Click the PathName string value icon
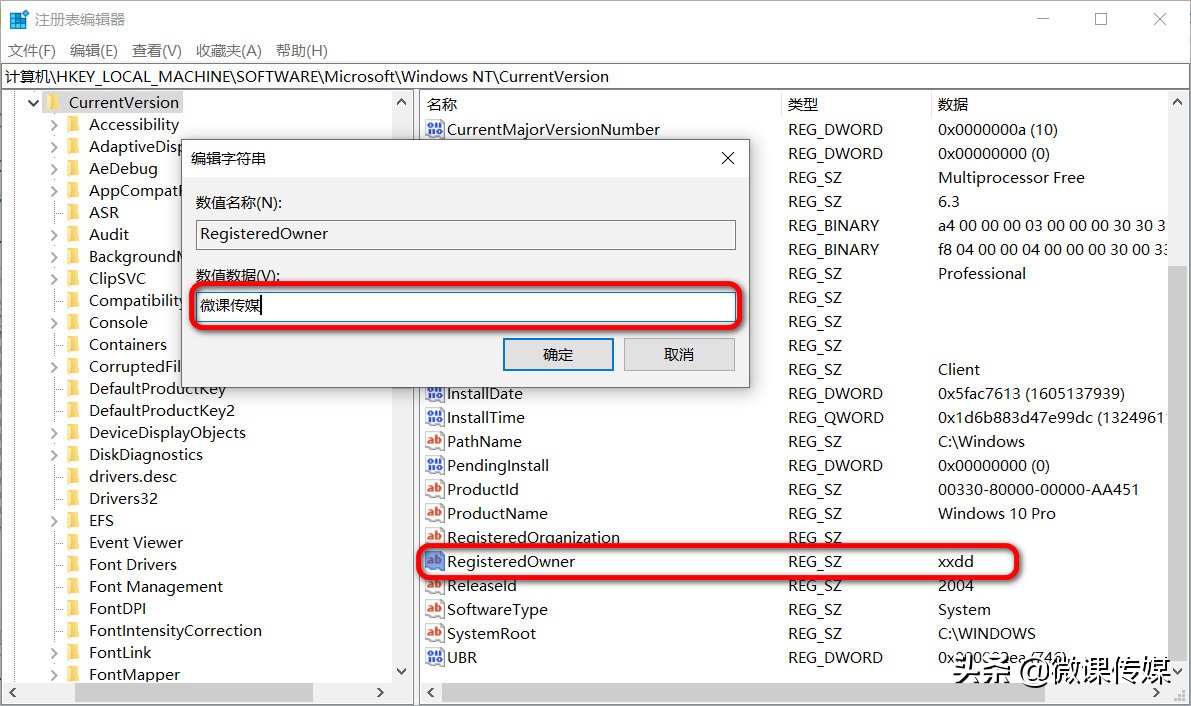Image resolution: width=1191 pixels, height=706 pixels. 434,442
